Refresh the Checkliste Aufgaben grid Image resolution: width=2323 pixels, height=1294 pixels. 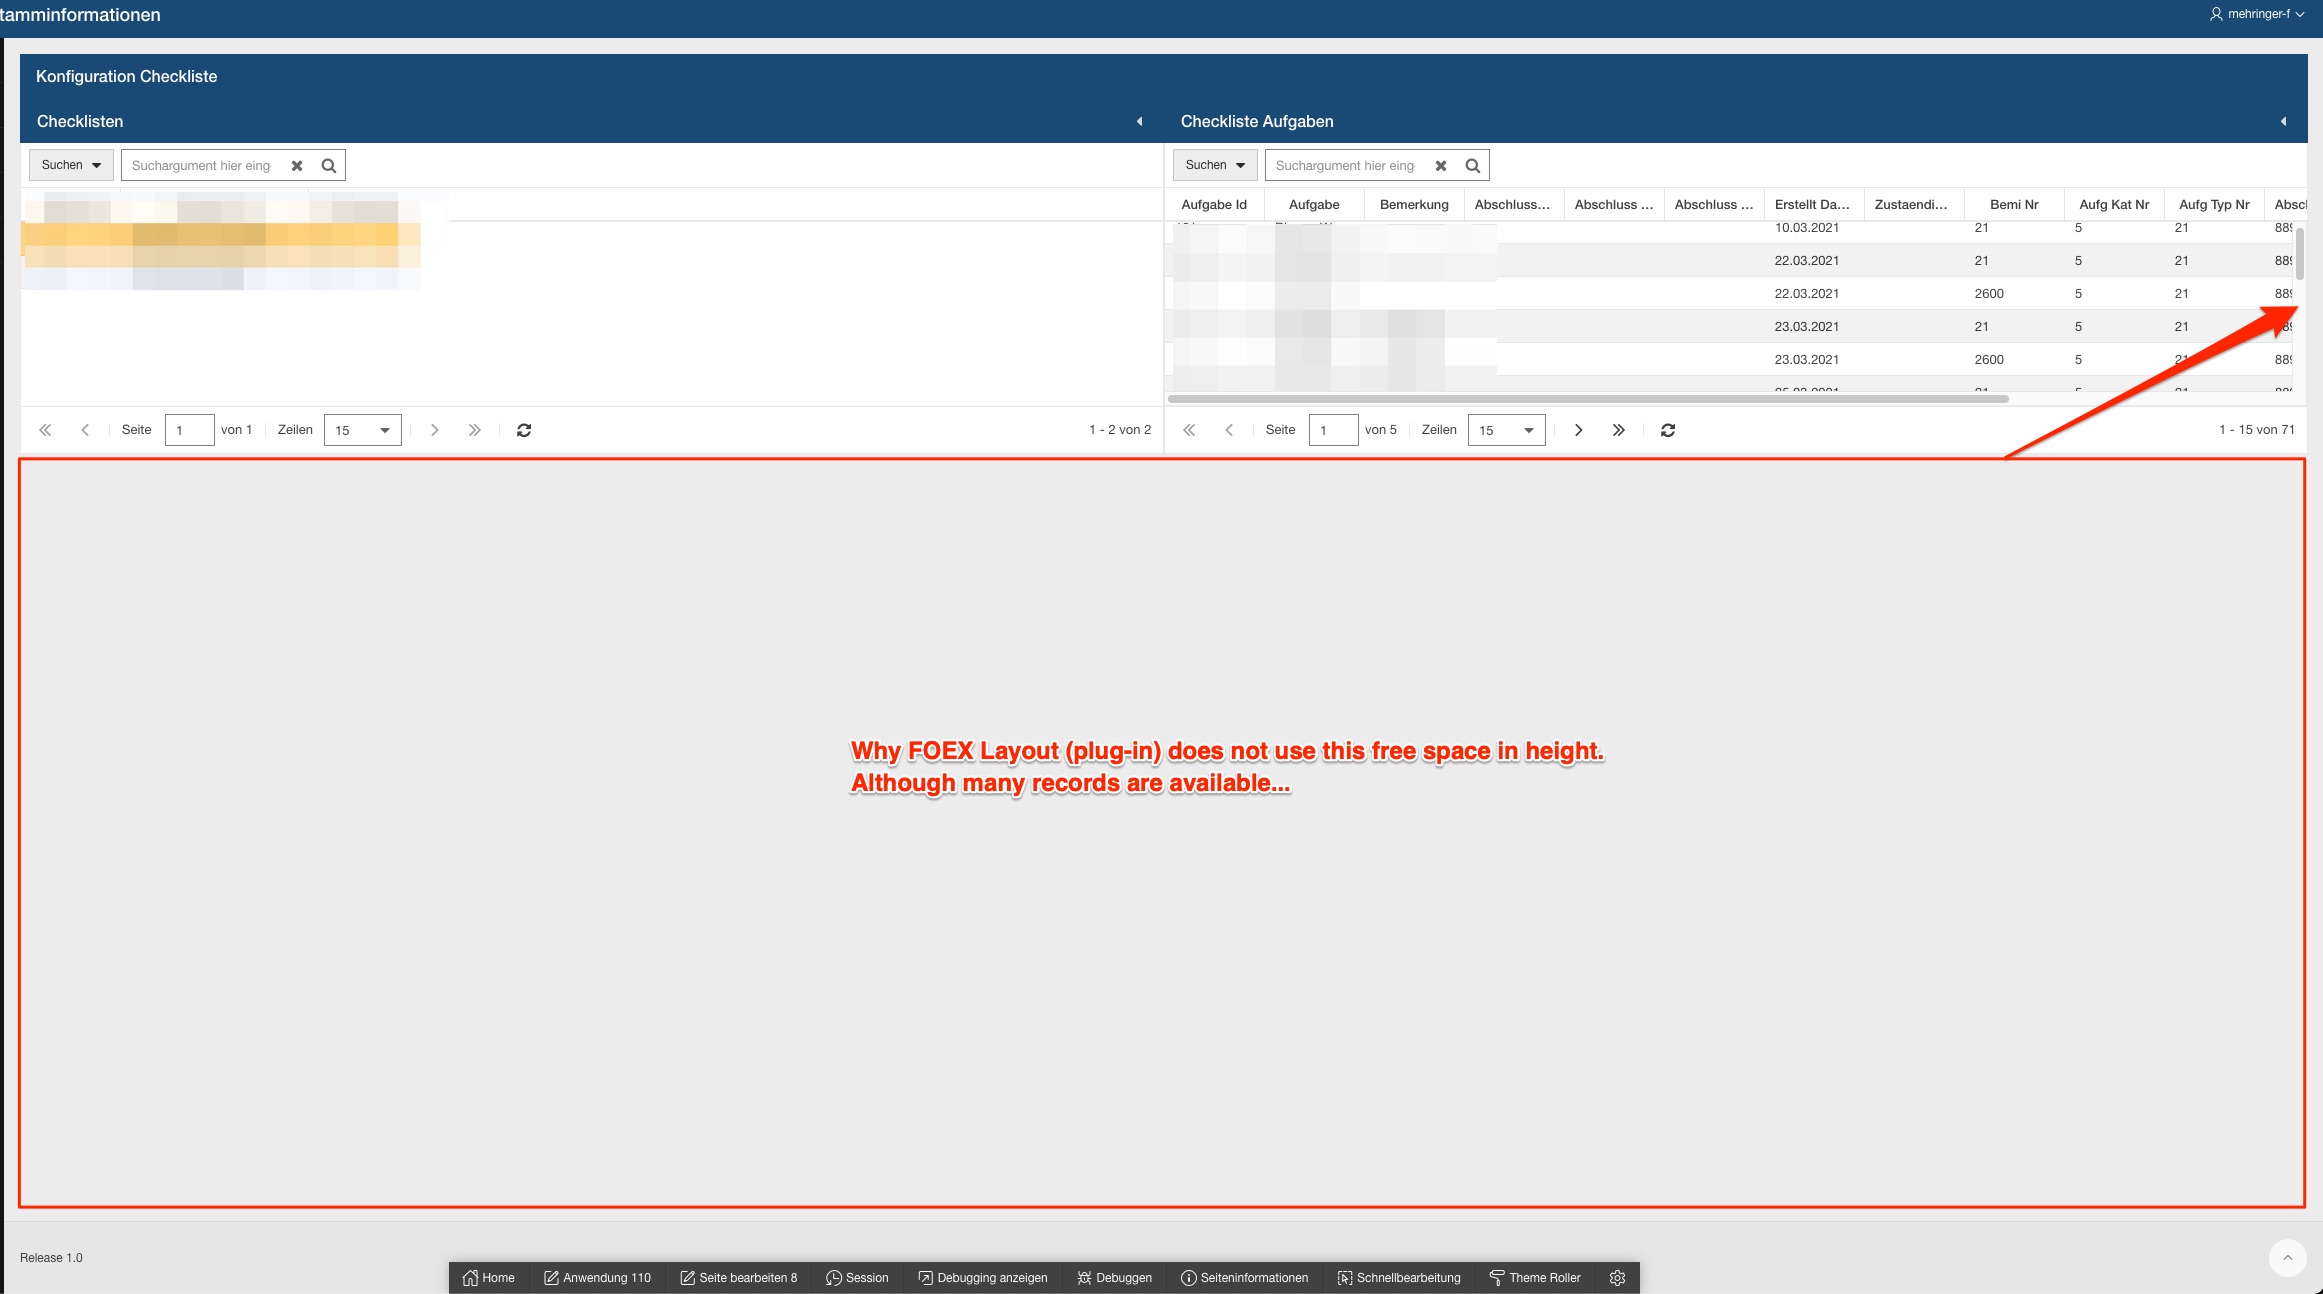tap(1668, 430)
